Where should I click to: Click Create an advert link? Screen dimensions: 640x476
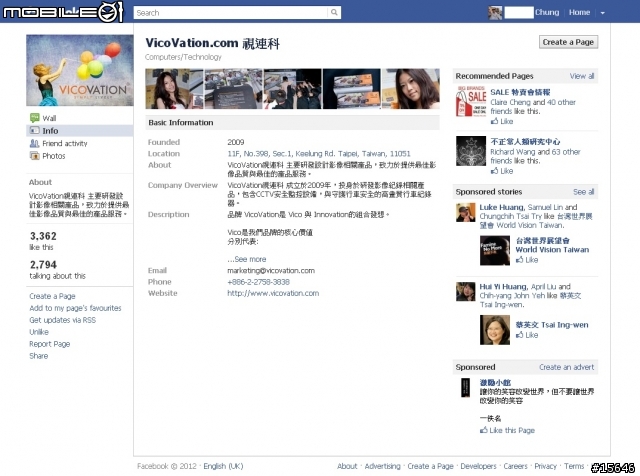567,367
